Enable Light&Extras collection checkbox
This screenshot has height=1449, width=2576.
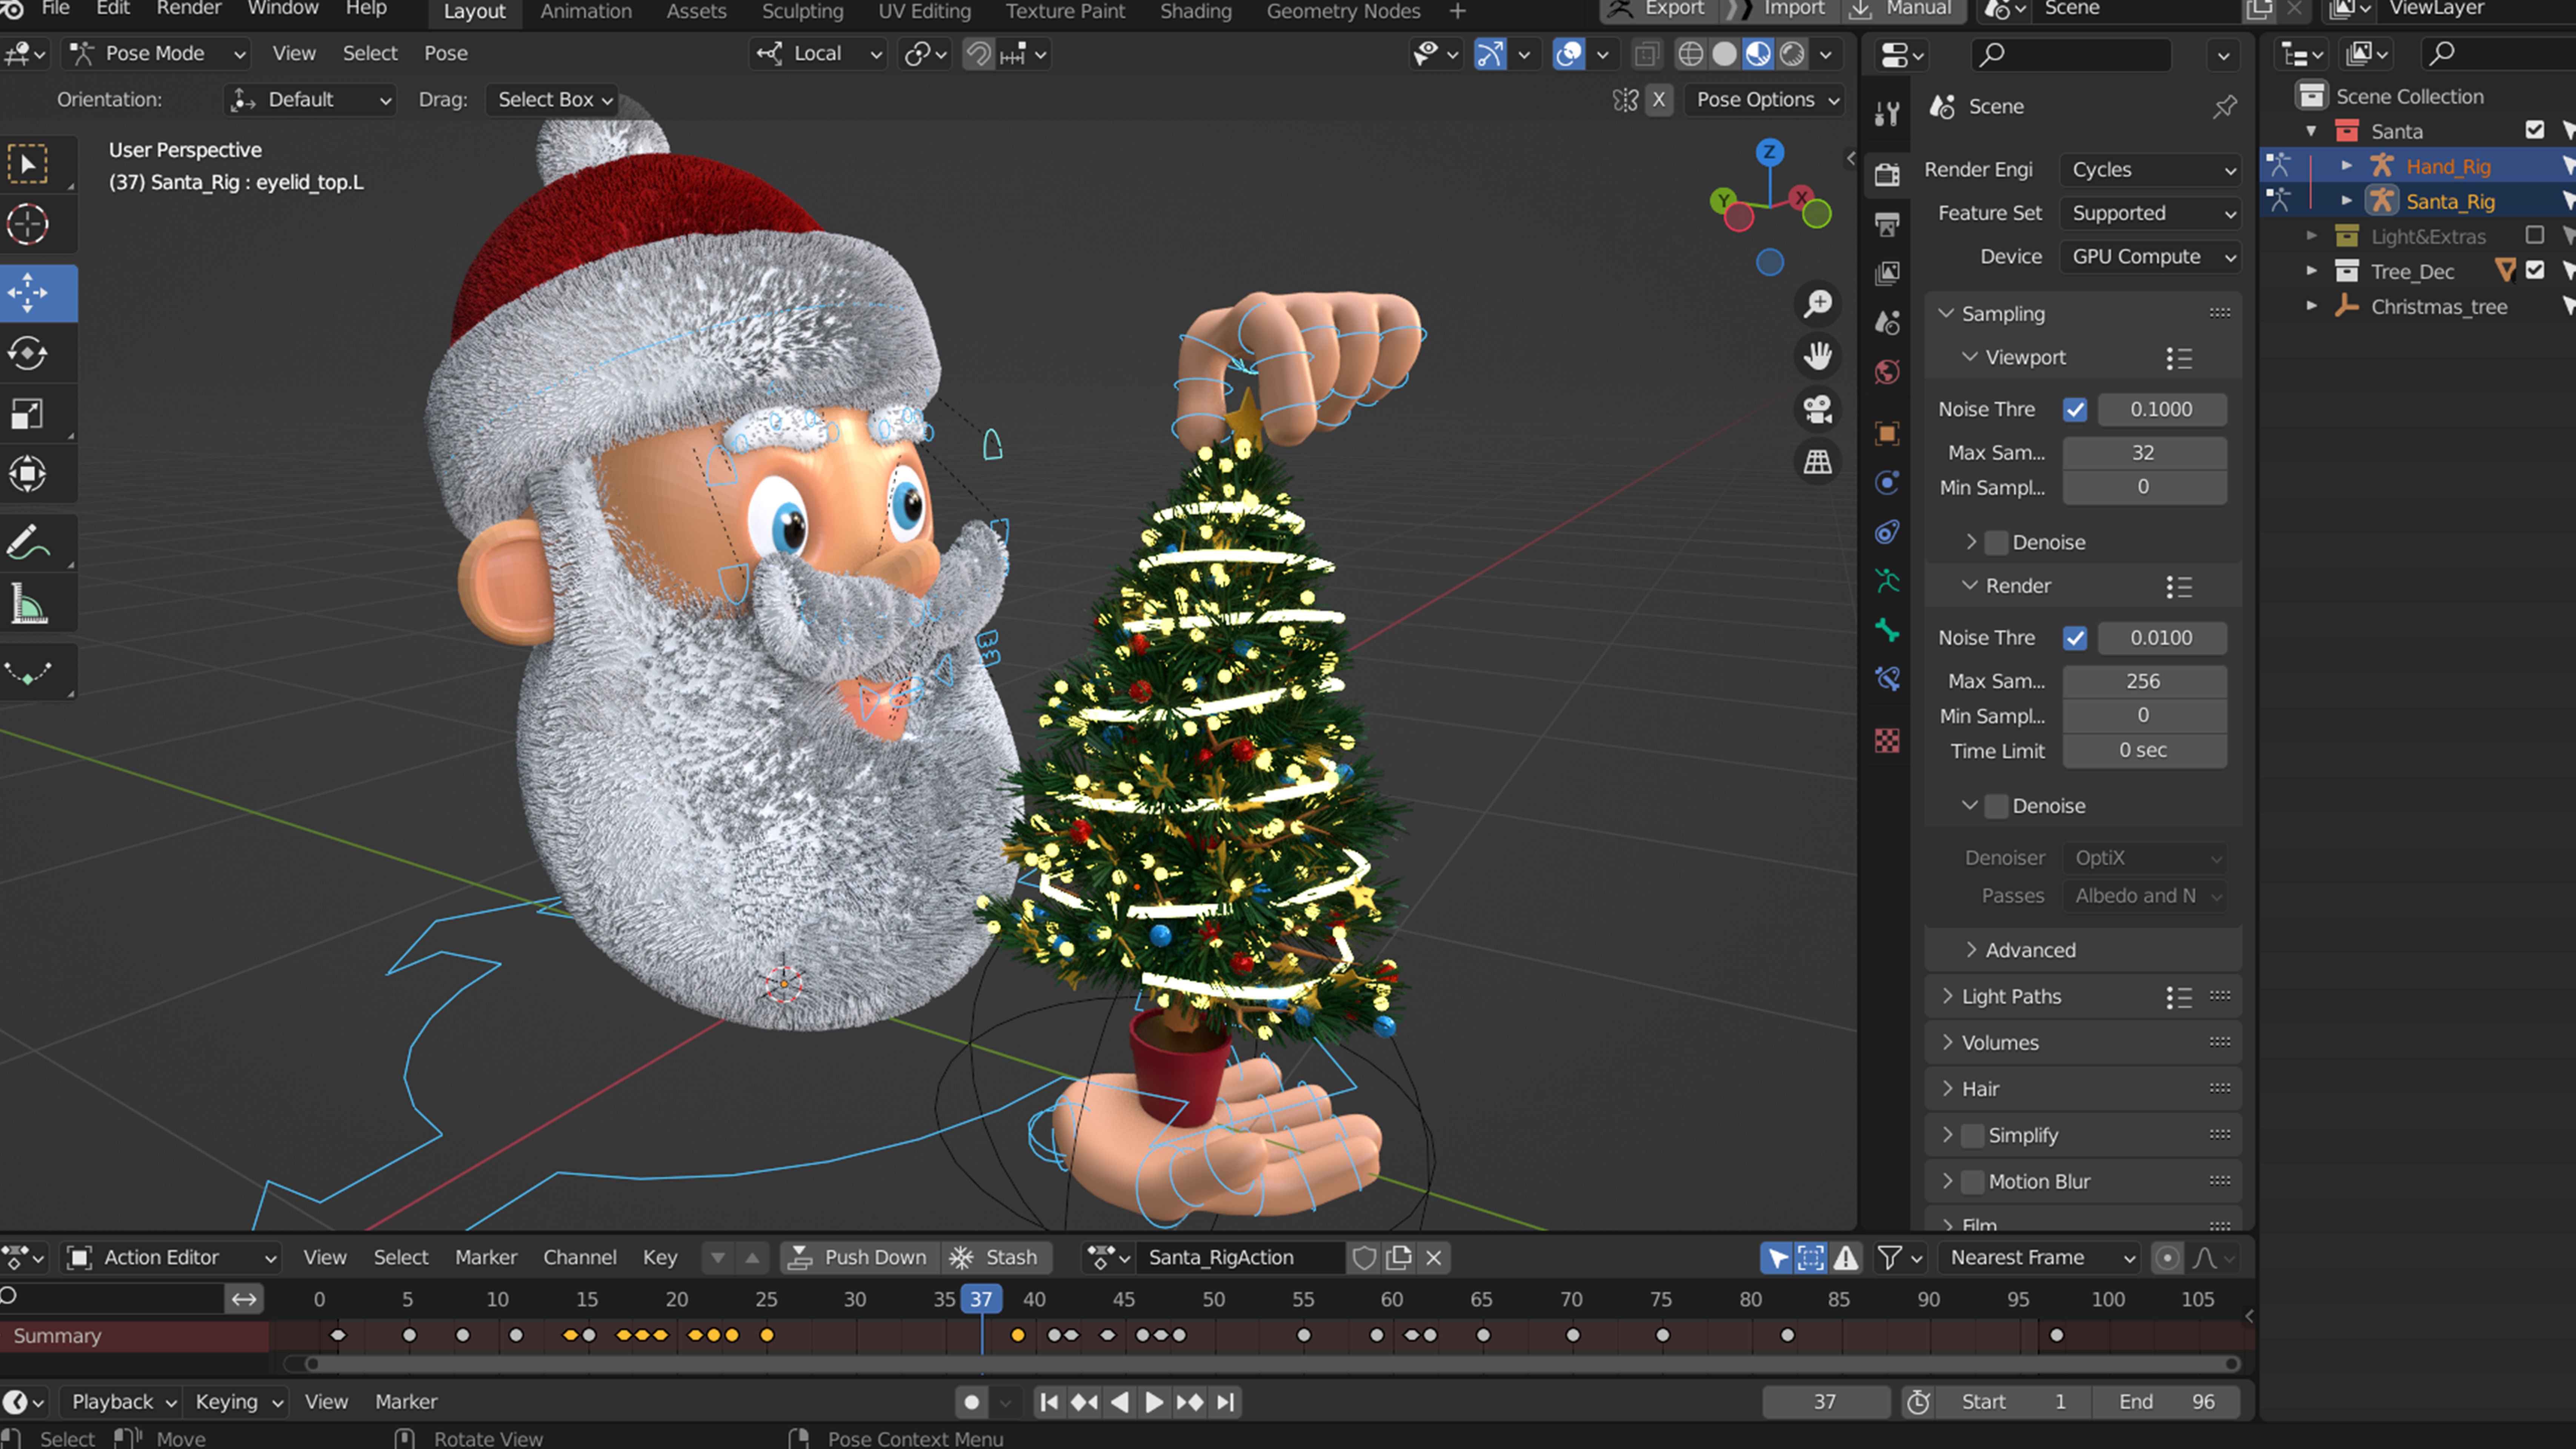click(x=2535, y=235)
